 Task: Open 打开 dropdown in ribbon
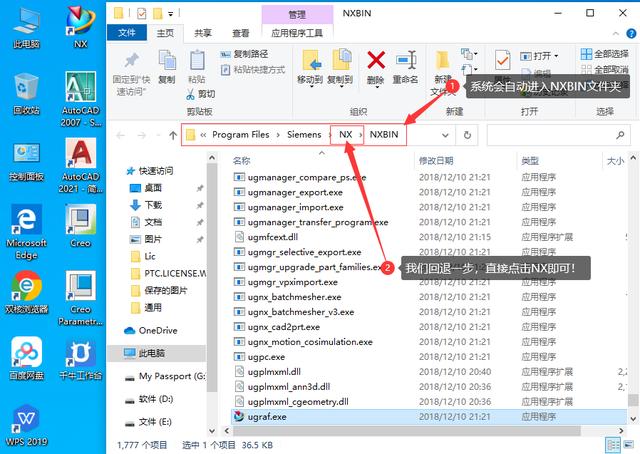[539, 56]
